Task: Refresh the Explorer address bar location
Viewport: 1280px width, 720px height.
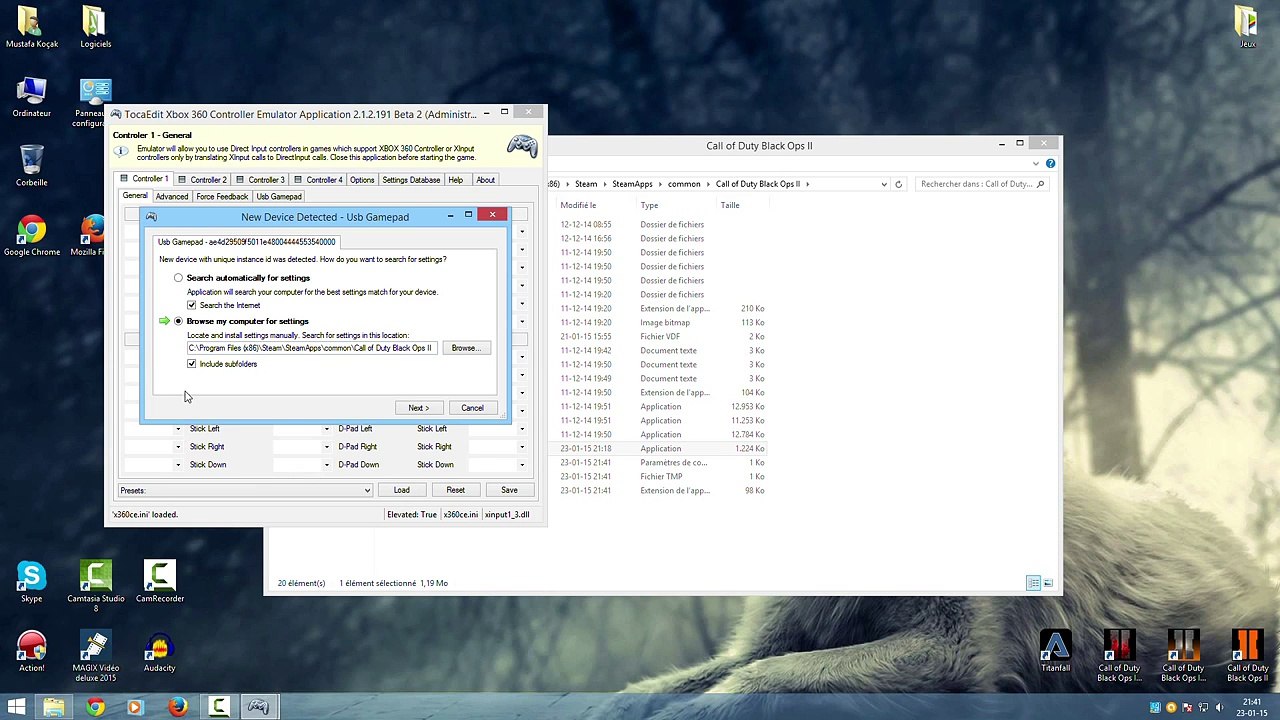Action: point(898,184)
